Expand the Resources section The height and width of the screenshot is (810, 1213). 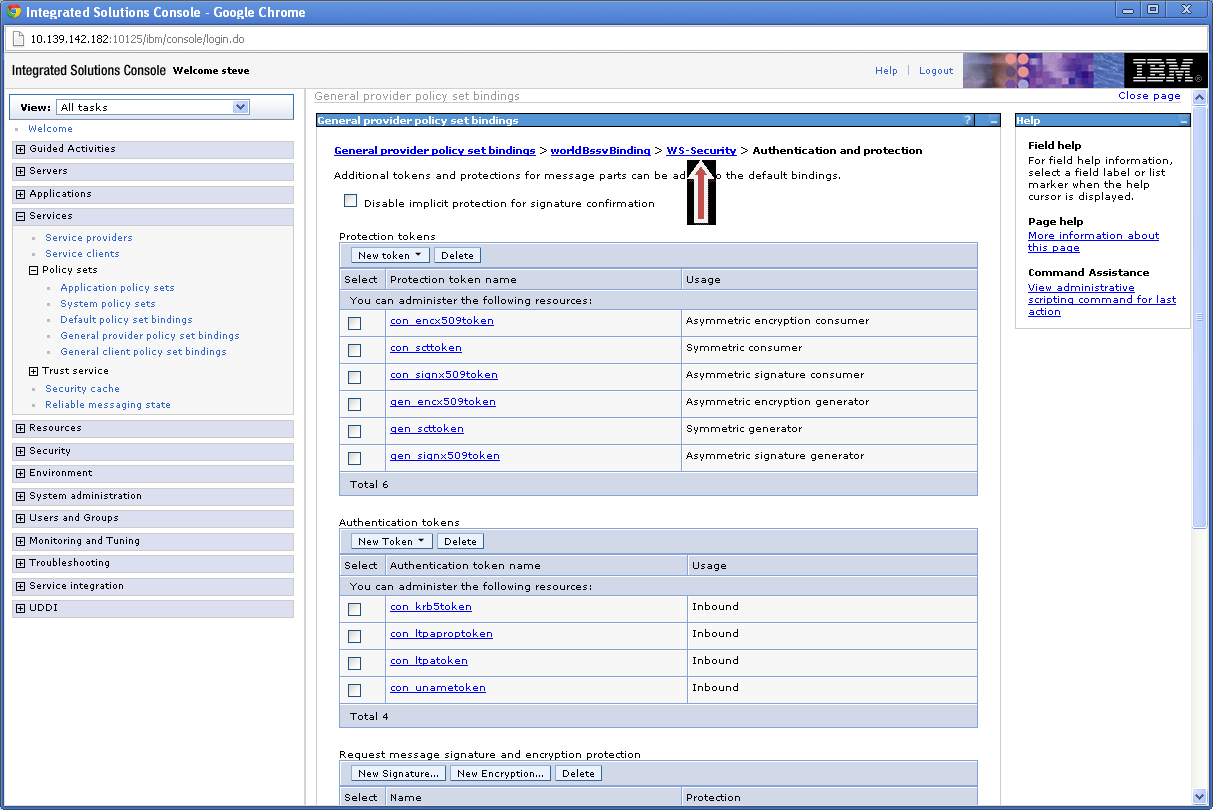tap(21, 428)
